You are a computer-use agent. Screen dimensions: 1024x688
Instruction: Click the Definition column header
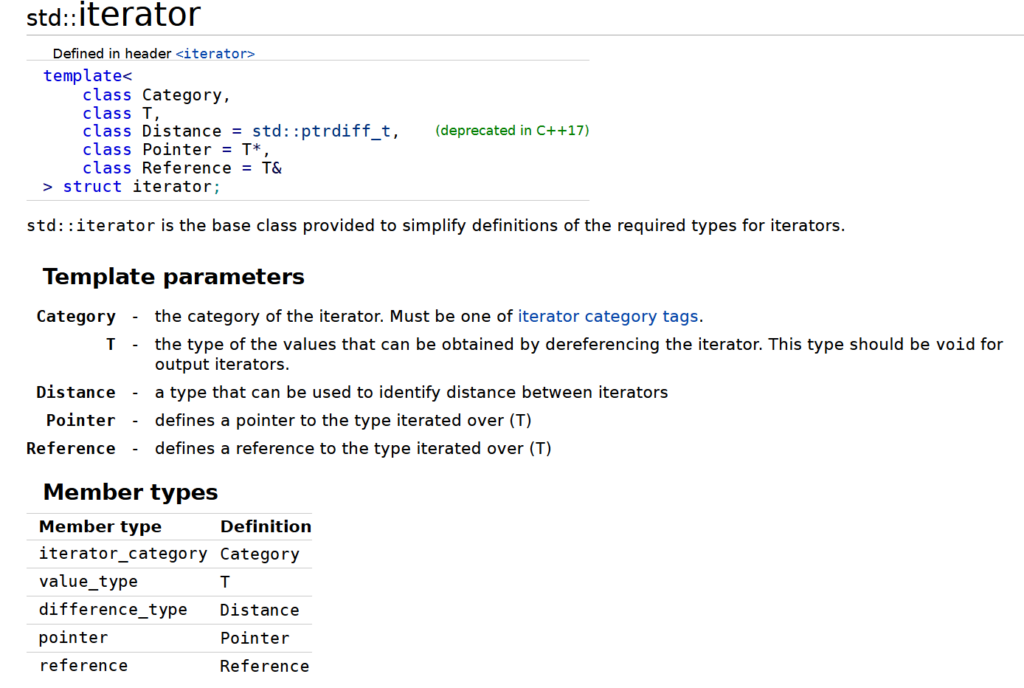265,526
